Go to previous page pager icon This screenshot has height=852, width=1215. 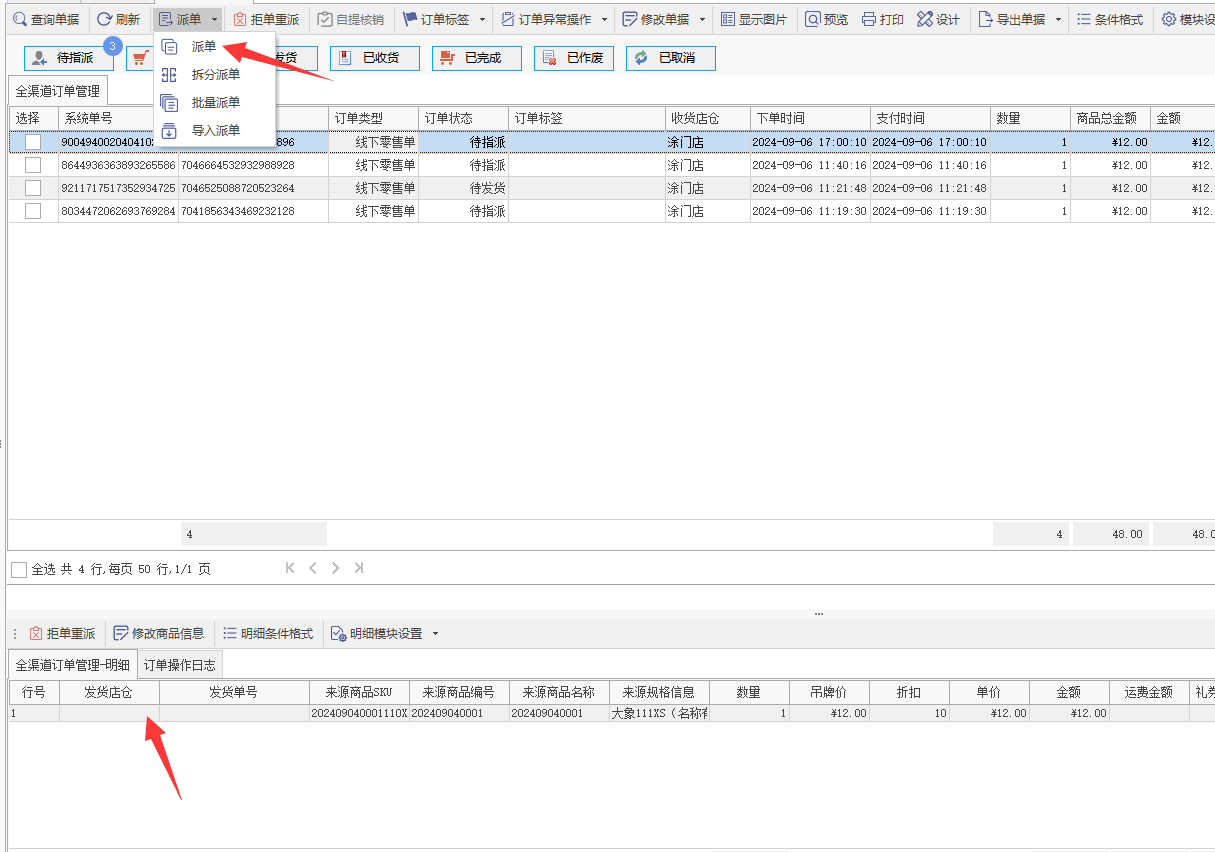point(313,568)
